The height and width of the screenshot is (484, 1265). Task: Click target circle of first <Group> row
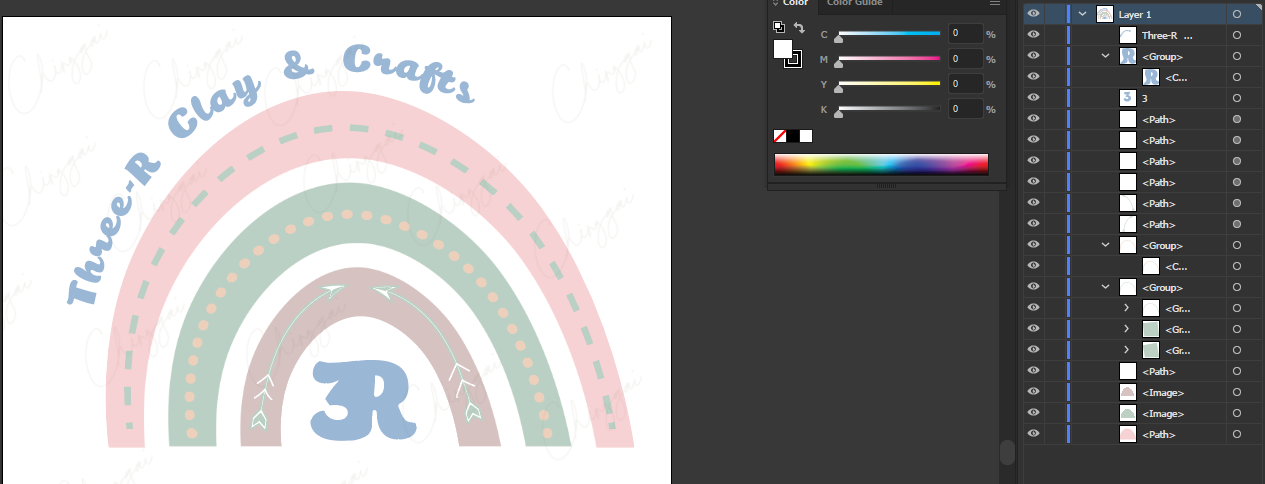coord(1237,56)
